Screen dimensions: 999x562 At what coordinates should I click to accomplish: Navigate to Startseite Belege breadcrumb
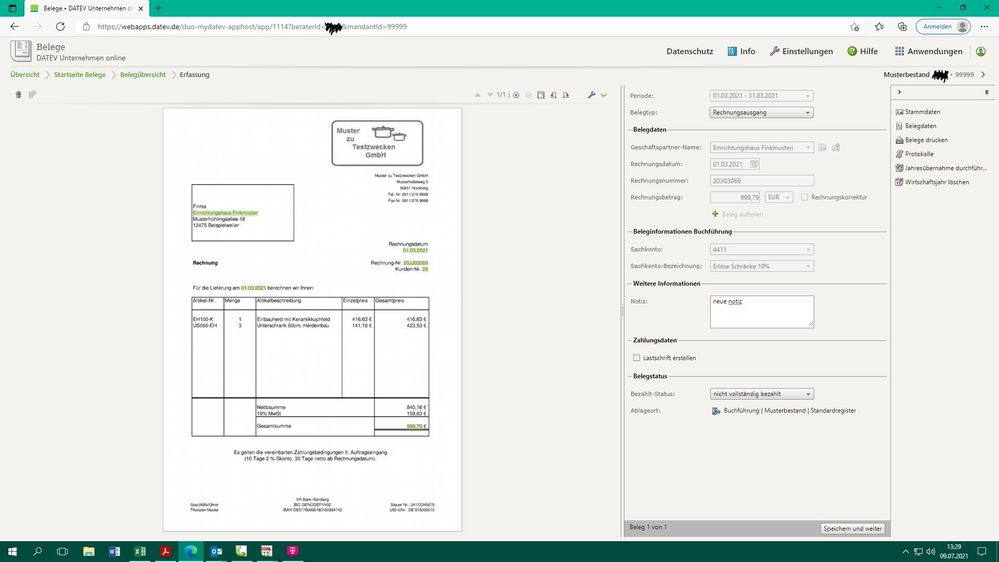(80, 75)
